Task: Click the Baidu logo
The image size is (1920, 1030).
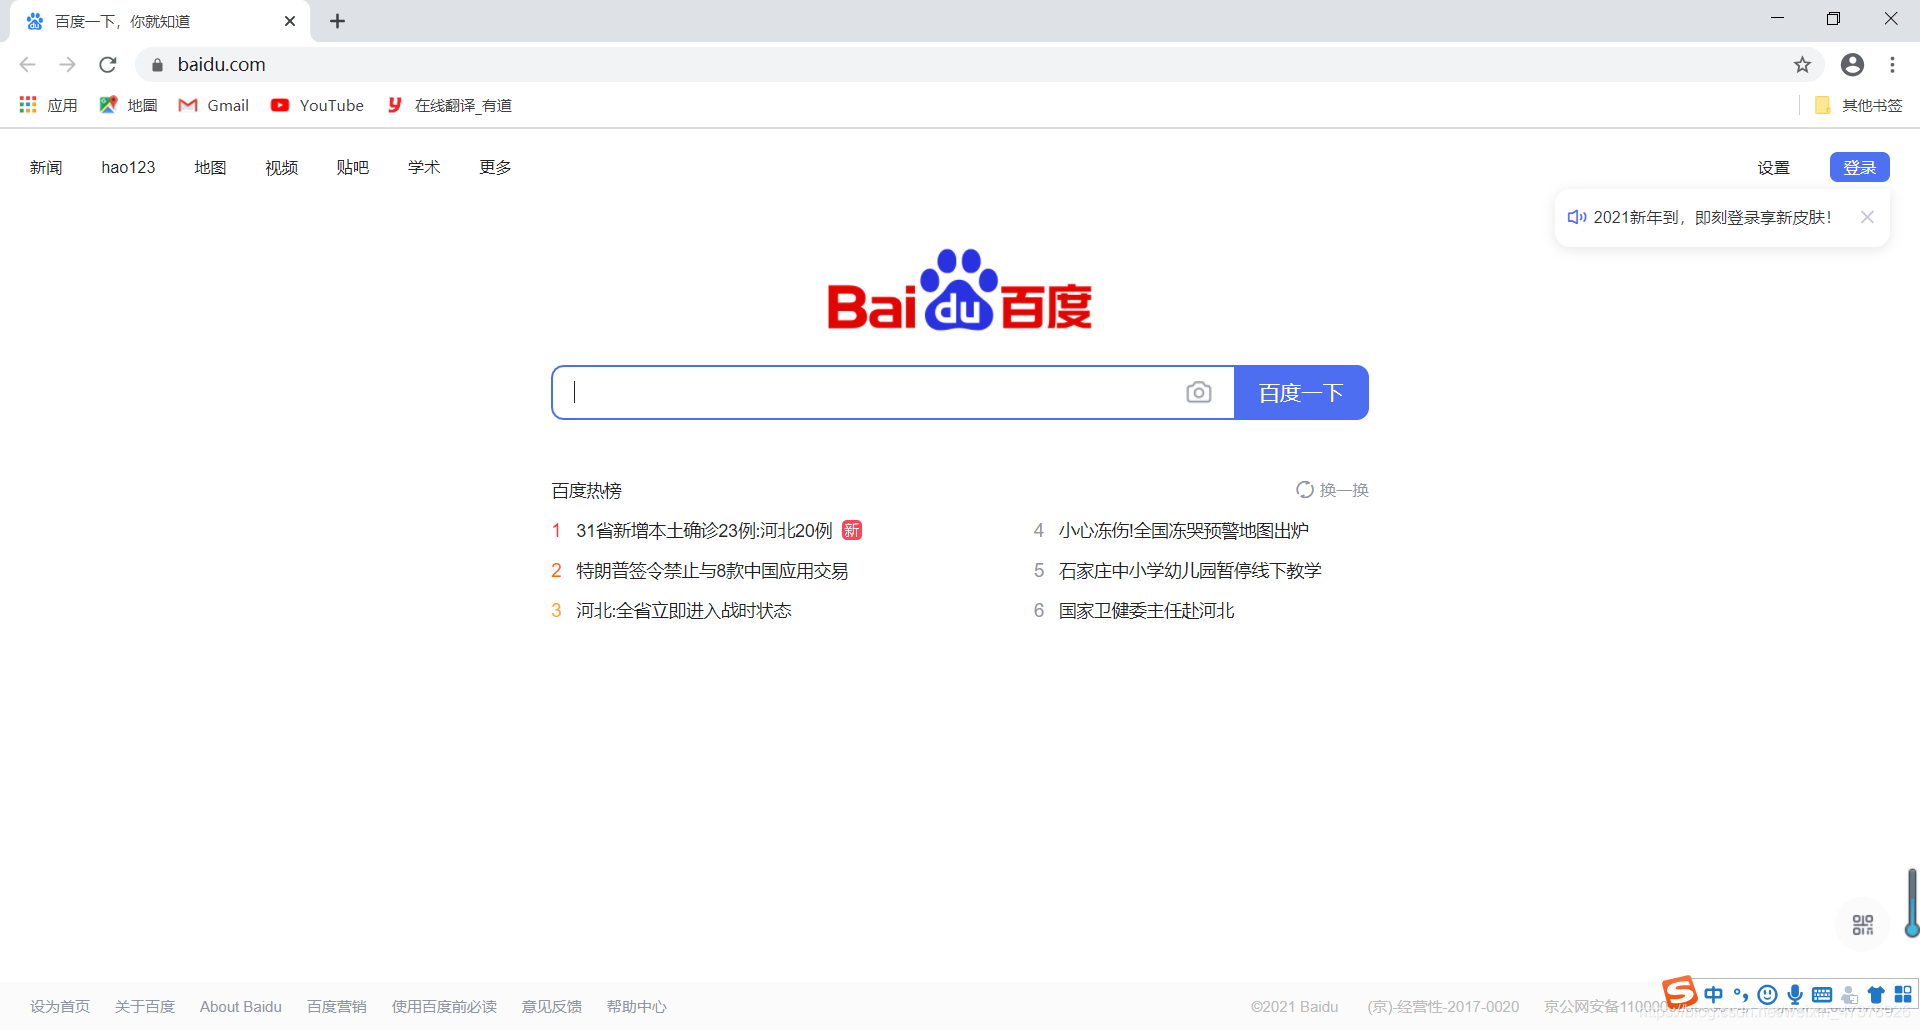Action: click(x=960, y=290)
